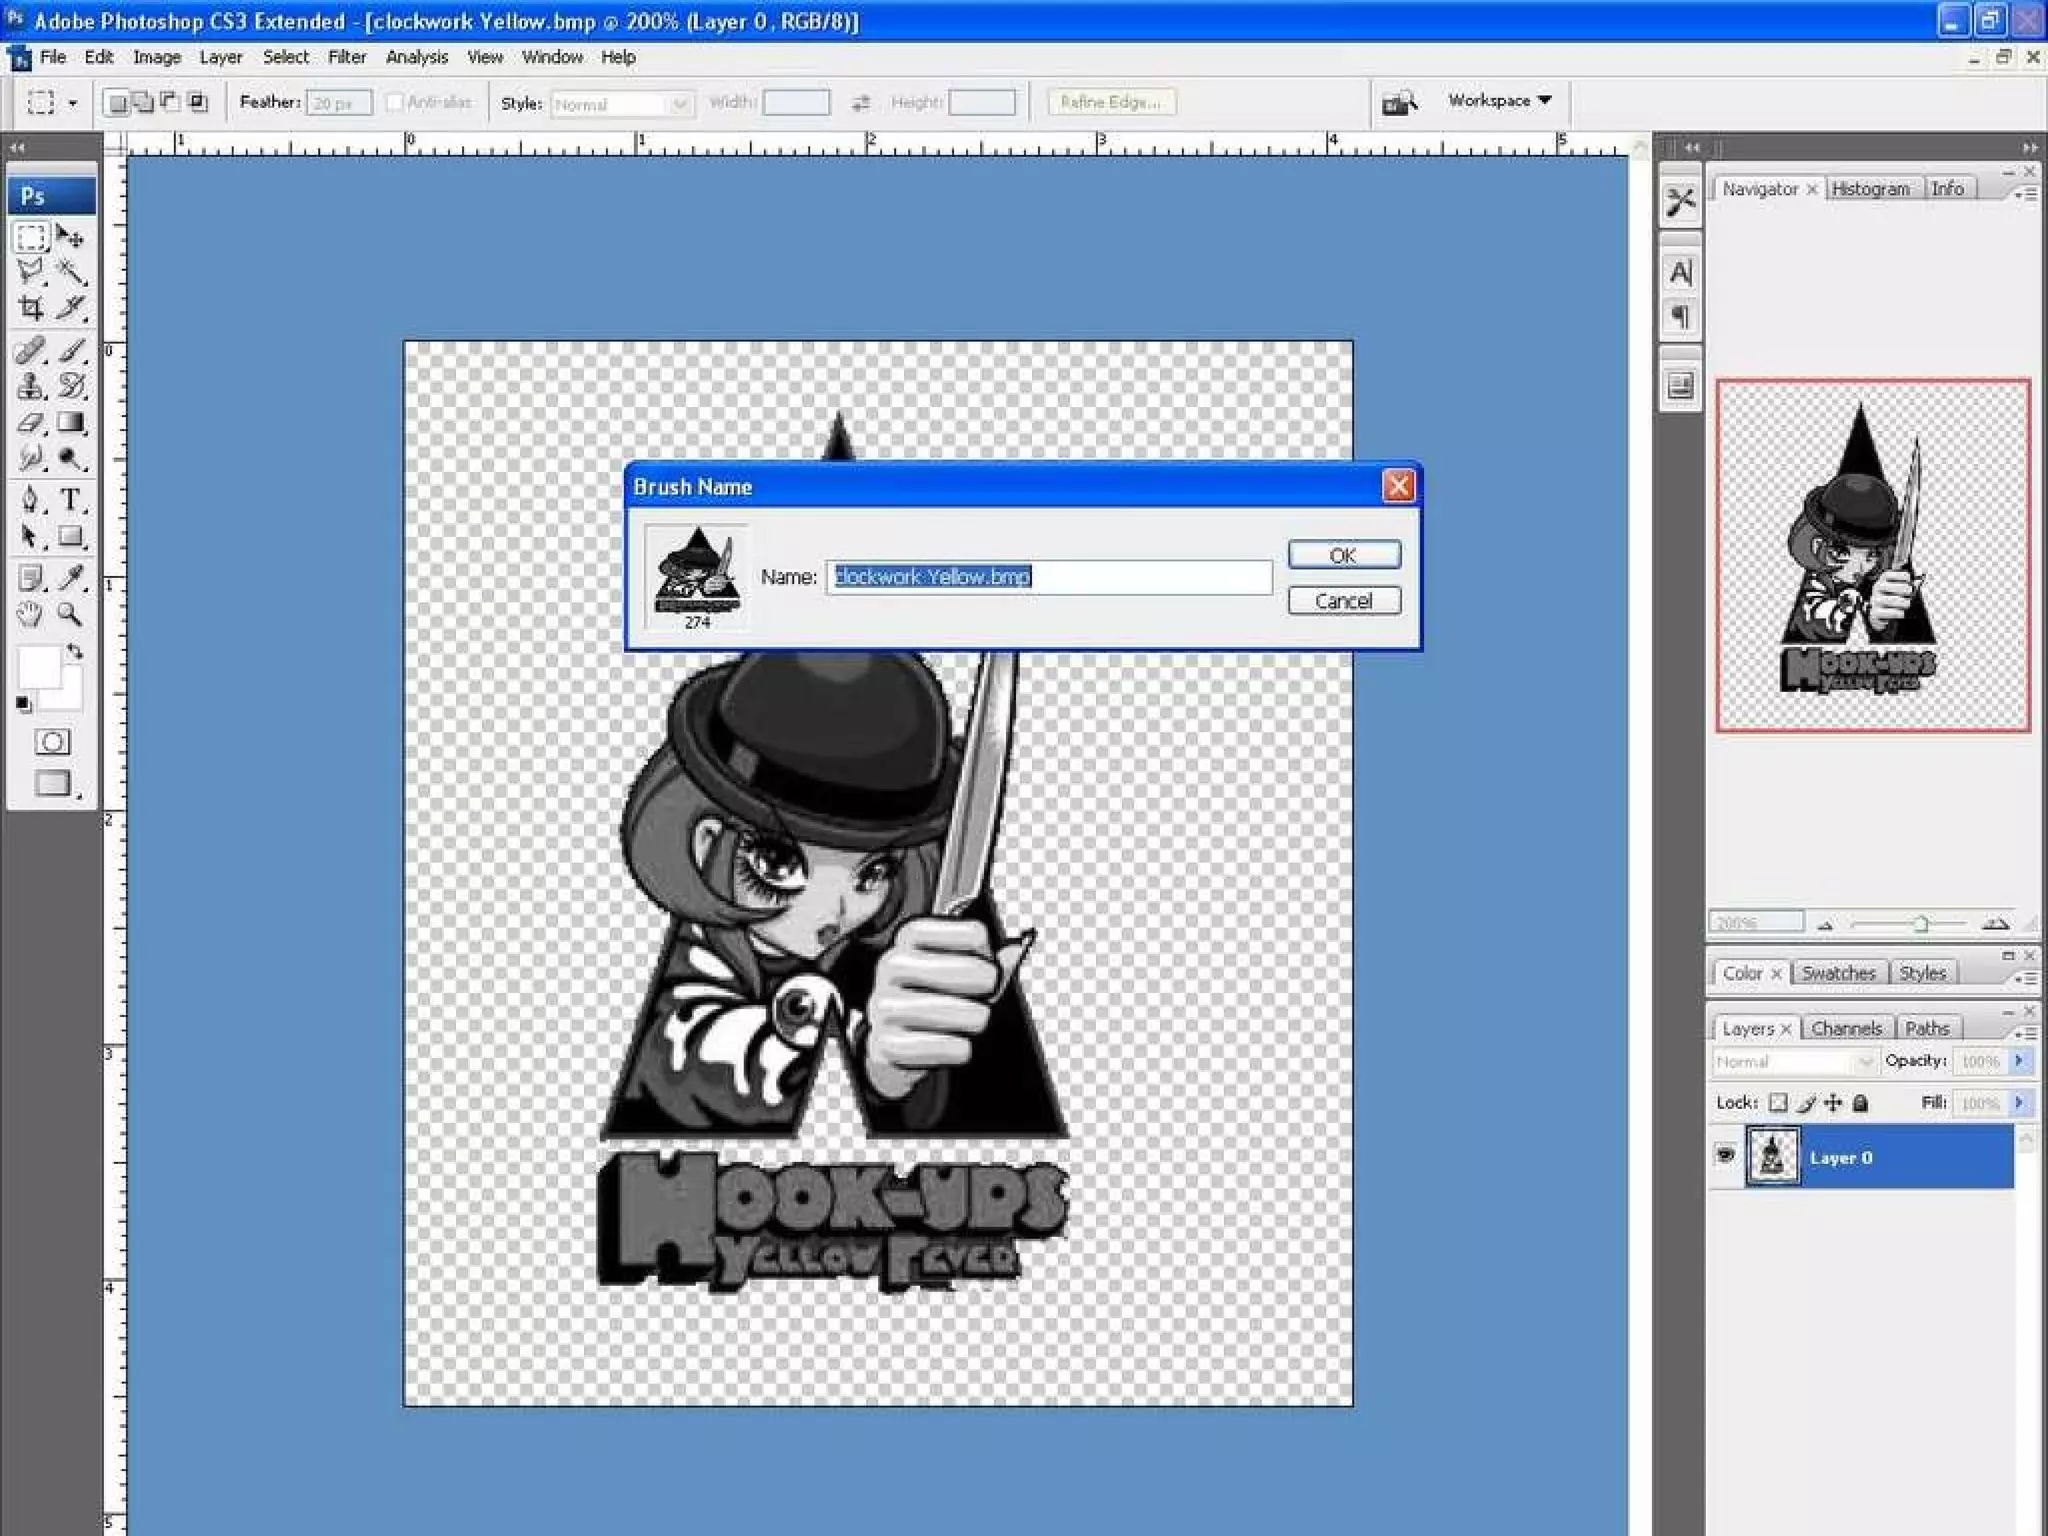The image size is (2048, 1536).
Task: Open the layer Opacity slider arrow
Action: click(2019, 1061)
